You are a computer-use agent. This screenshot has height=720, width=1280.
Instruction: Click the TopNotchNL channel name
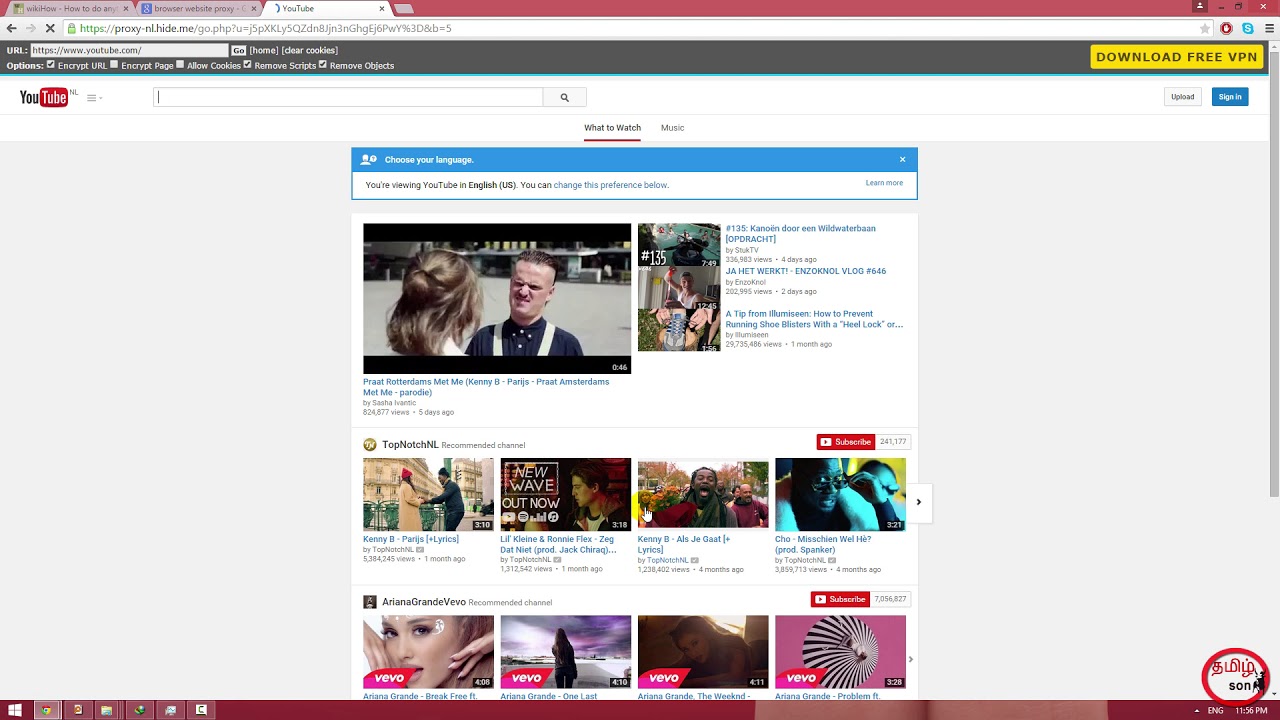(410, 445)
